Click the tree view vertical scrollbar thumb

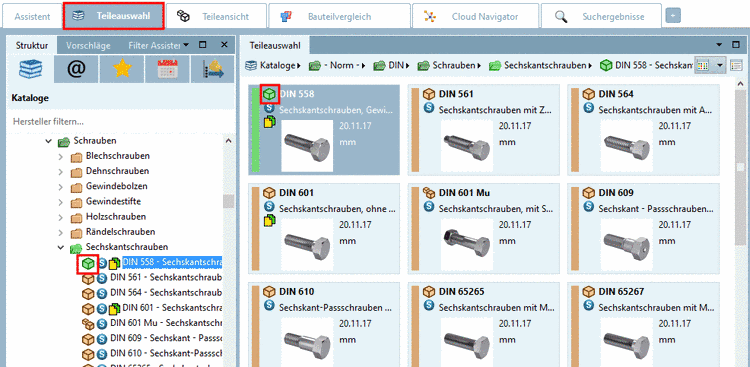click(229, 201)
